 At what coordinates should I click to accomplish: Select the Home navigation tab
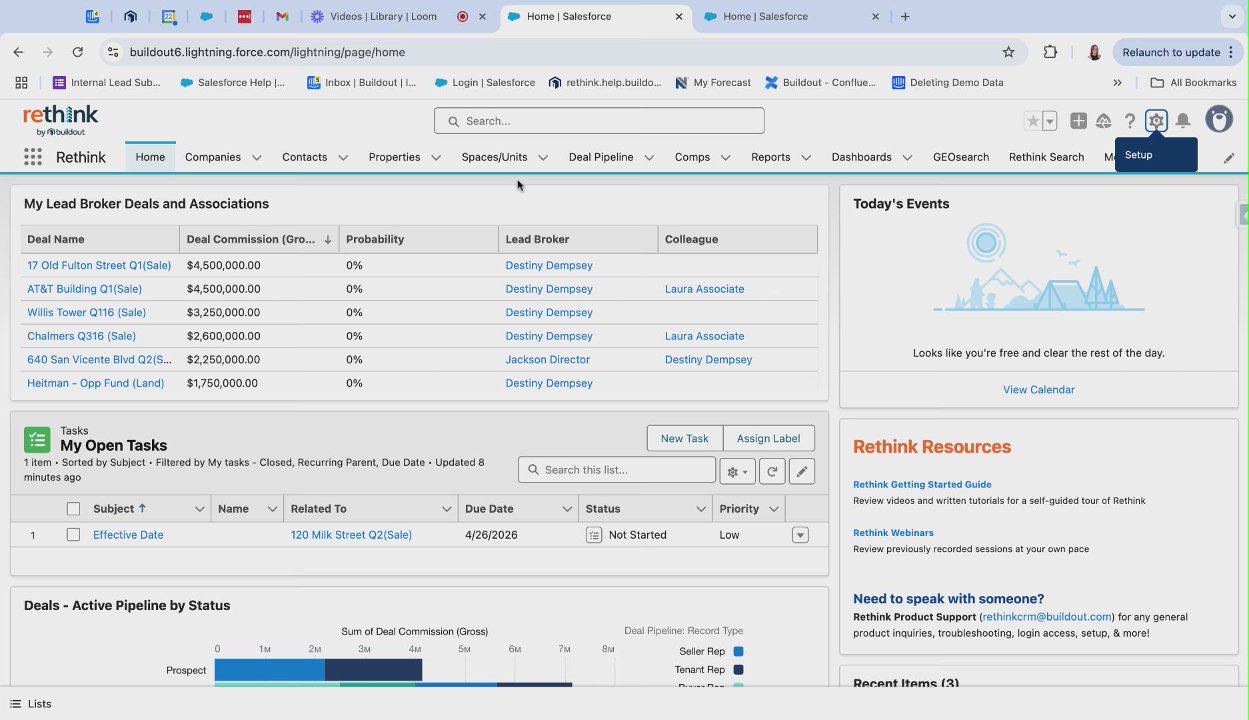pos(150,157)
